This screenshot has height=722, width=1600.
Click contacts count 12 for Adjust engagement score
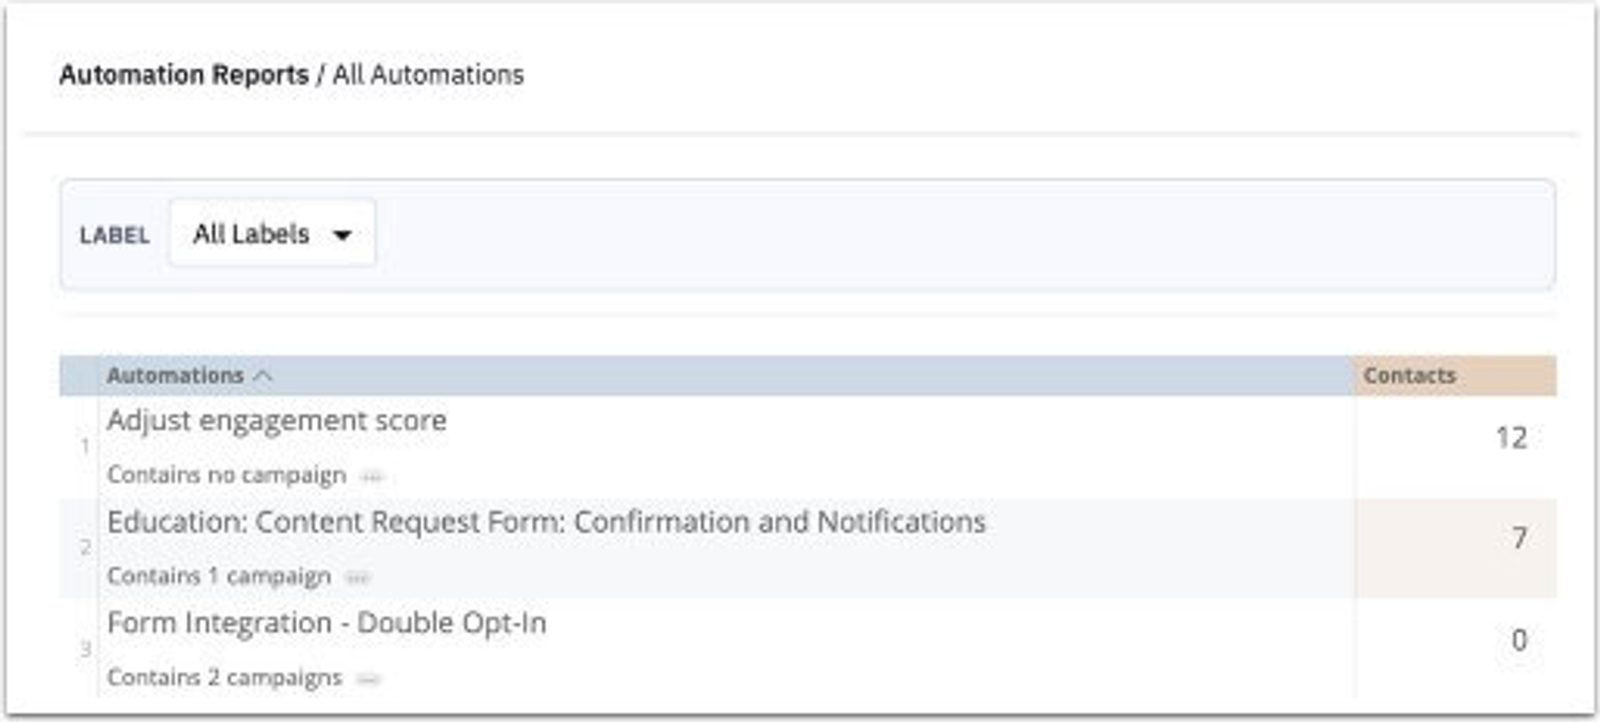[x=1510, y=438]
